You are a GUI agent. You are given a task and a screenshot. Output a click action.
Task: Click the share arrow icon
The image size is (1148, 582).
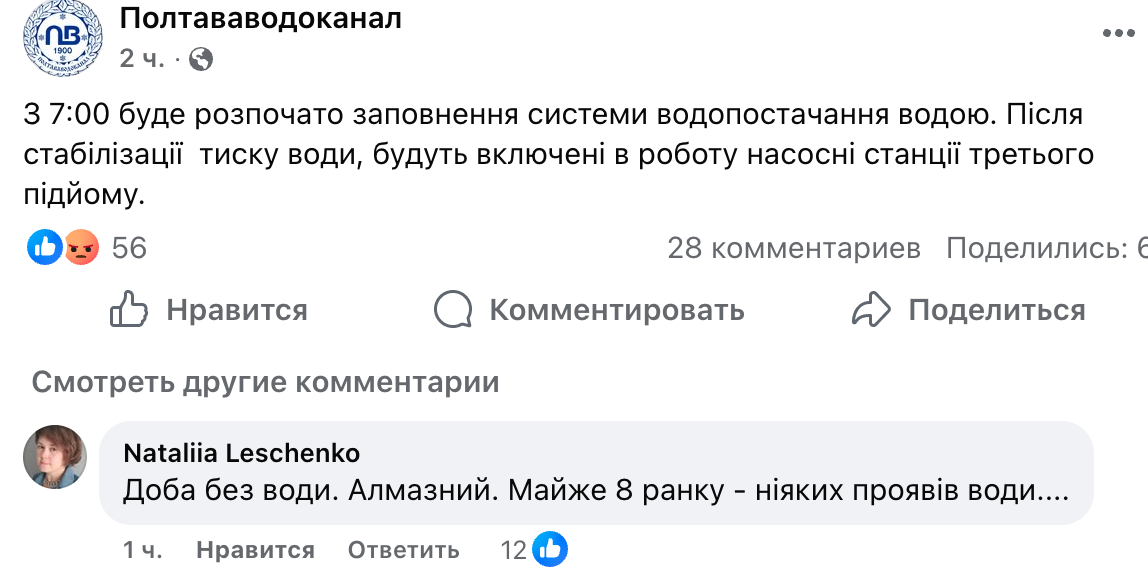pyautogui.click(x=870, y=311)
